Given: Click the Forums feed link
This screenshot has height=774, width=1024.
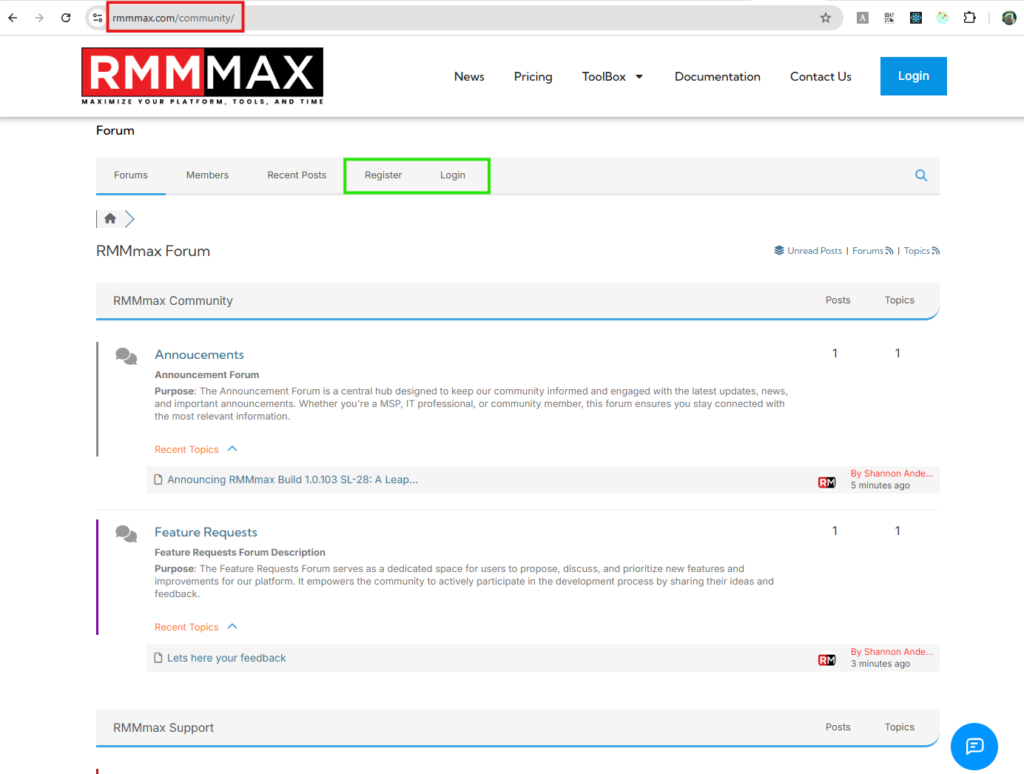Looking at the screenshot, I should click(868, 251).
